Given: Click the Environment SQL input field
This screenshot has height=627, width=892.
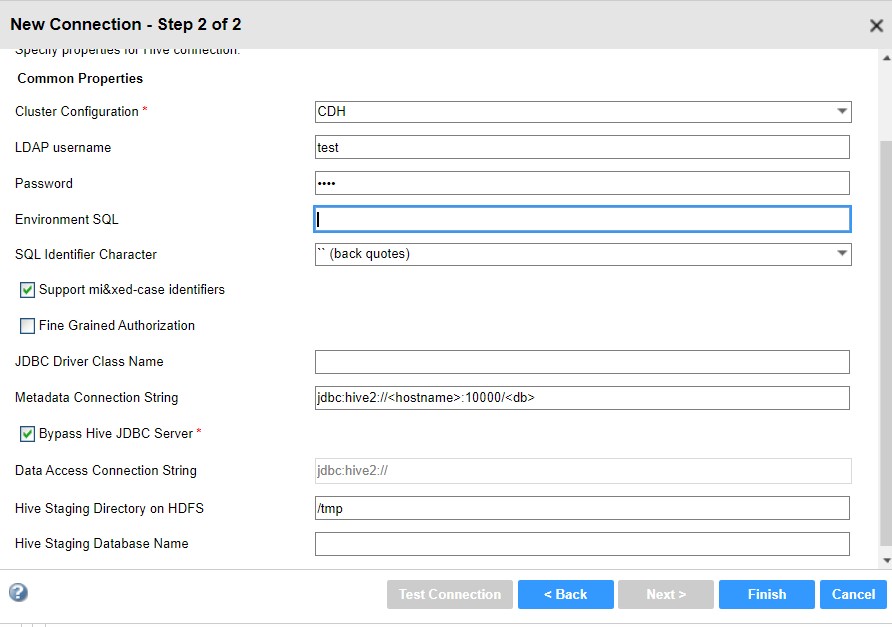Looking at the screenshot, I should pyautogui.click(x=583, y=219).
